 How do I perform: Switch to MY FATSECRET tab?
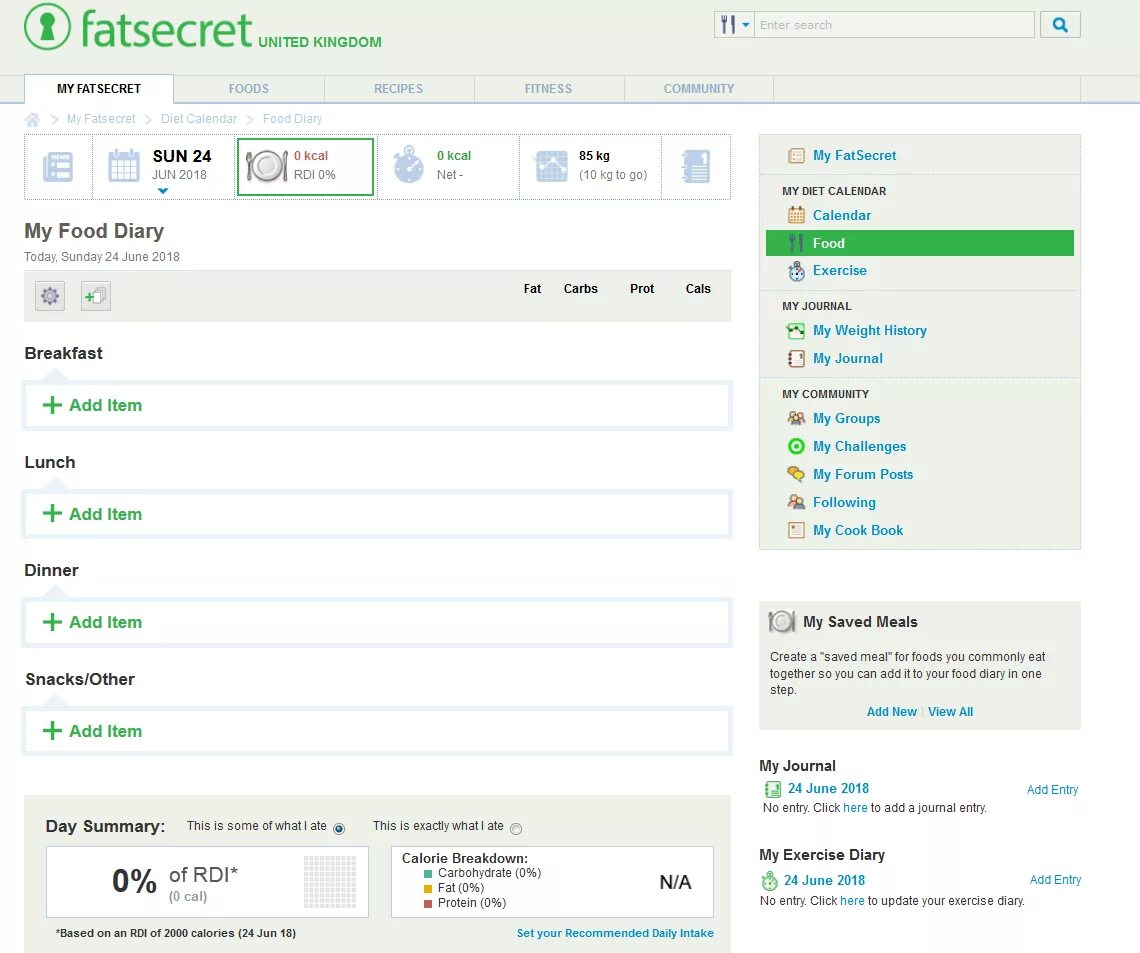click(99, 89)
